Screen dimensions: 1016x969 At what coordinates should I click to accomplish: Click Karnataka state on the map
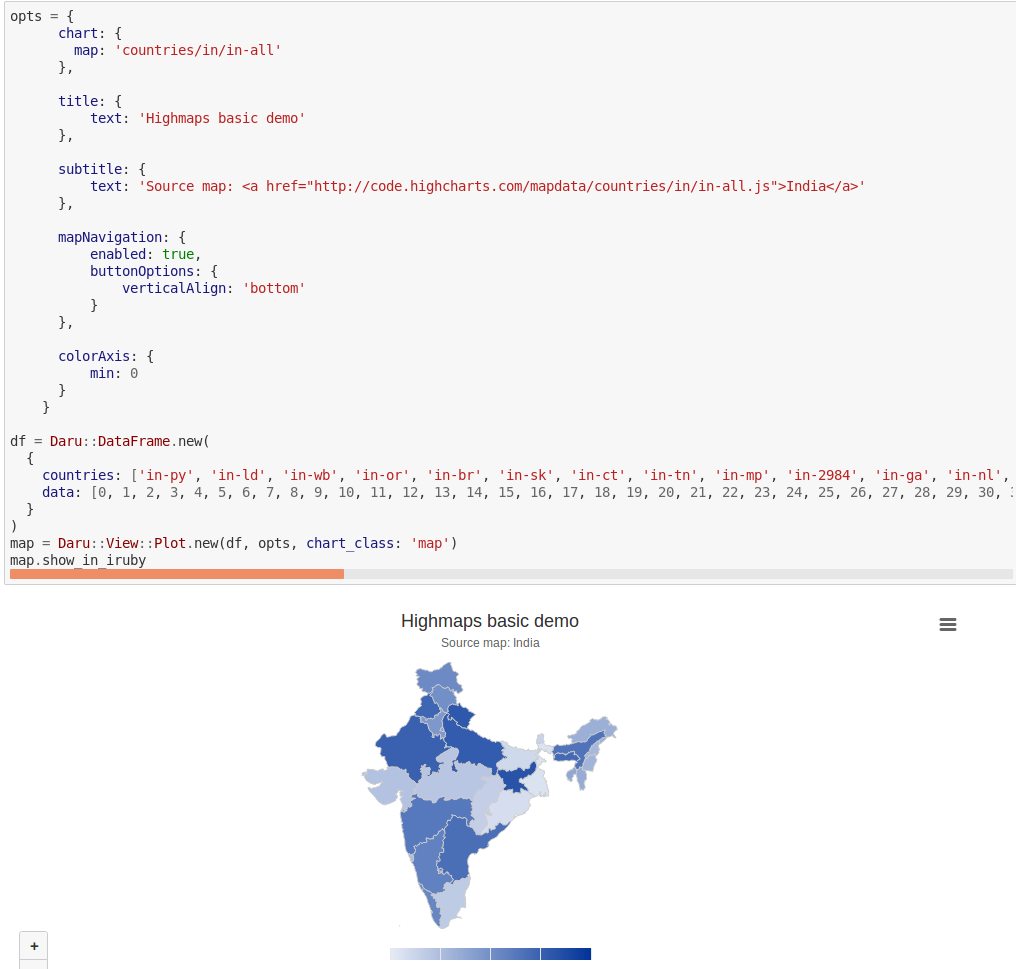(428, 862)
